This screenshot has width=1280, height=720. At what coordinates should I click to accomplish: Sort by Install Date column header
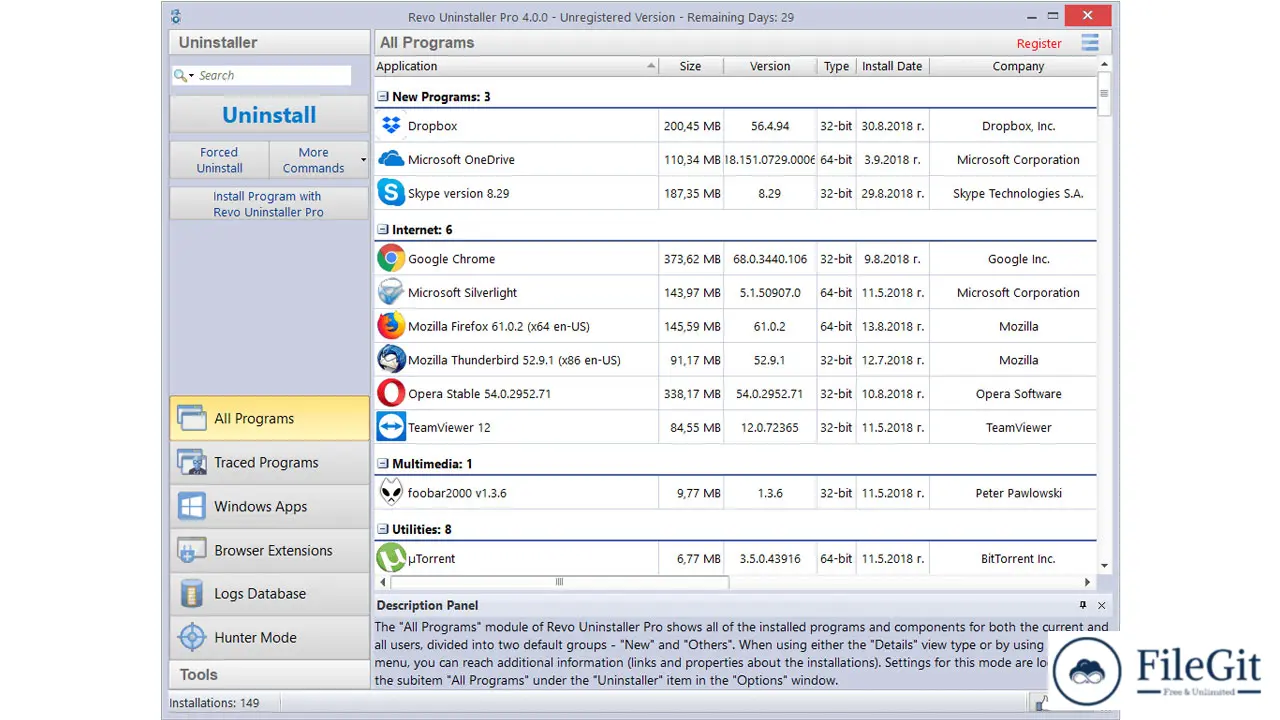[x=892, y=66]
